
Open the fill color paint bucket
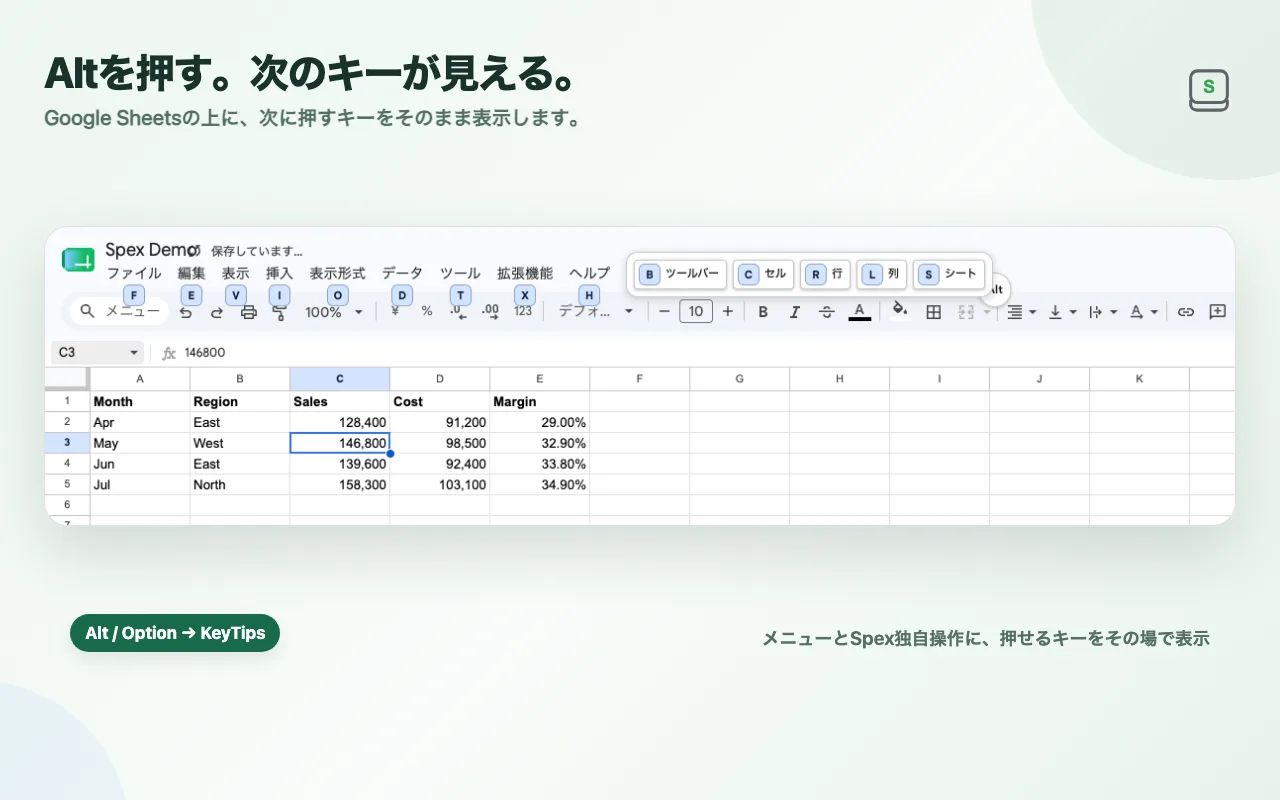(x=899, y=310)
